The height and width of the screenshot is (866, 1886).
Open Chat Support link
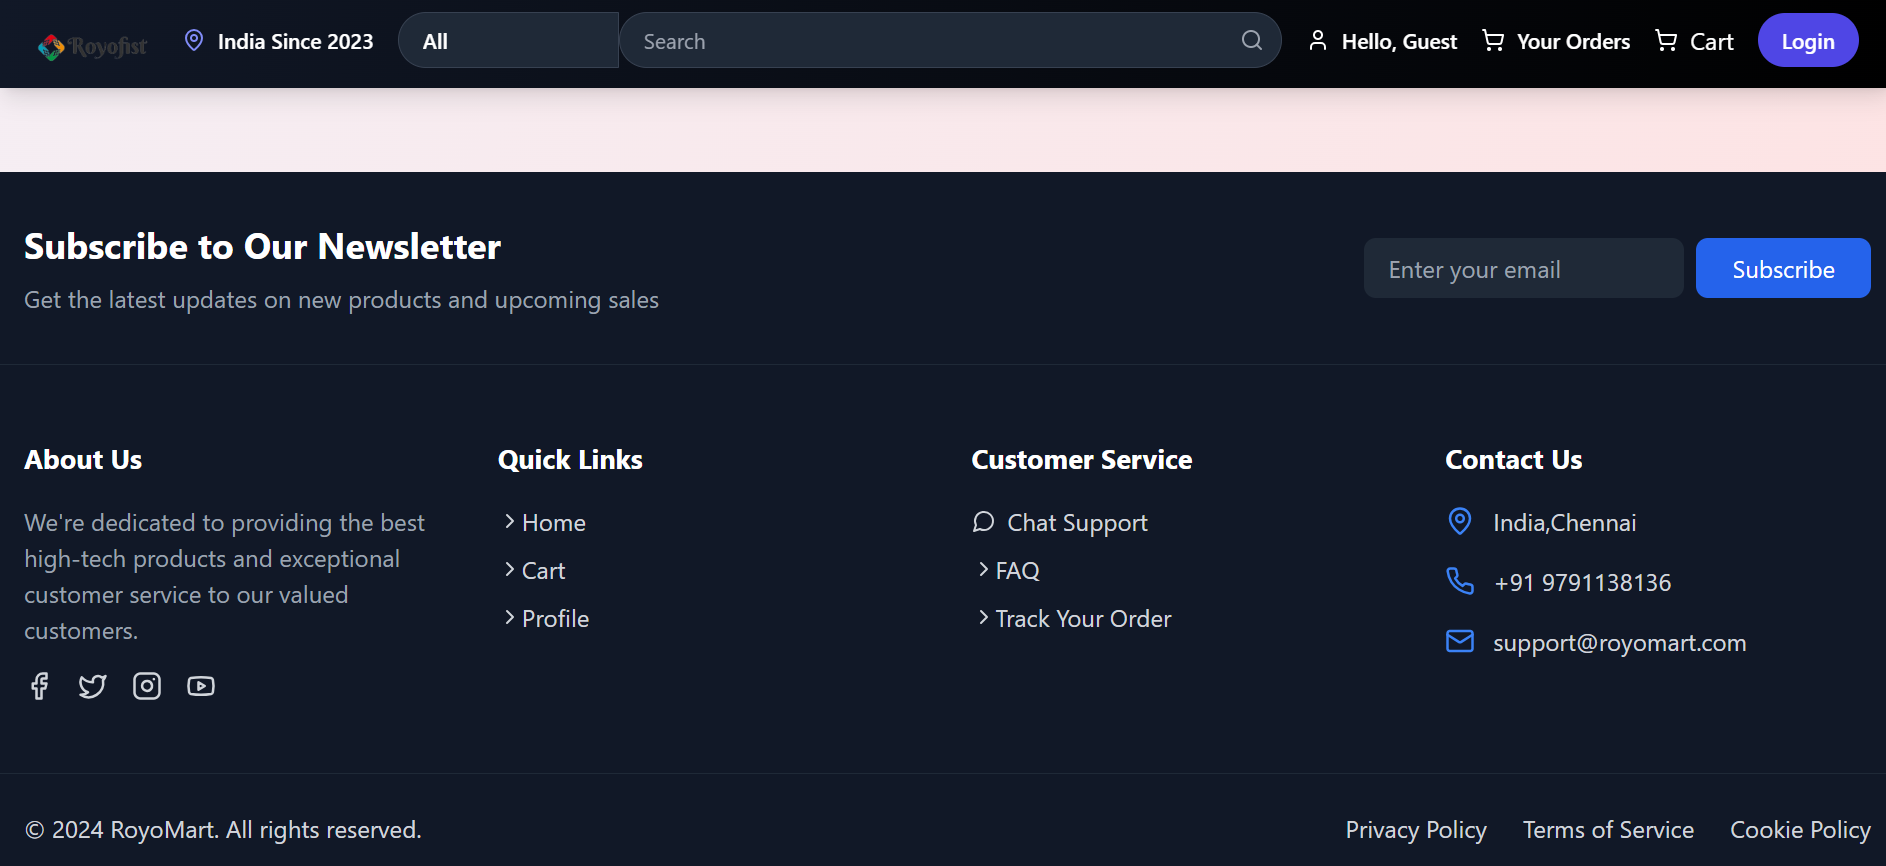[x=1076, y=523]
